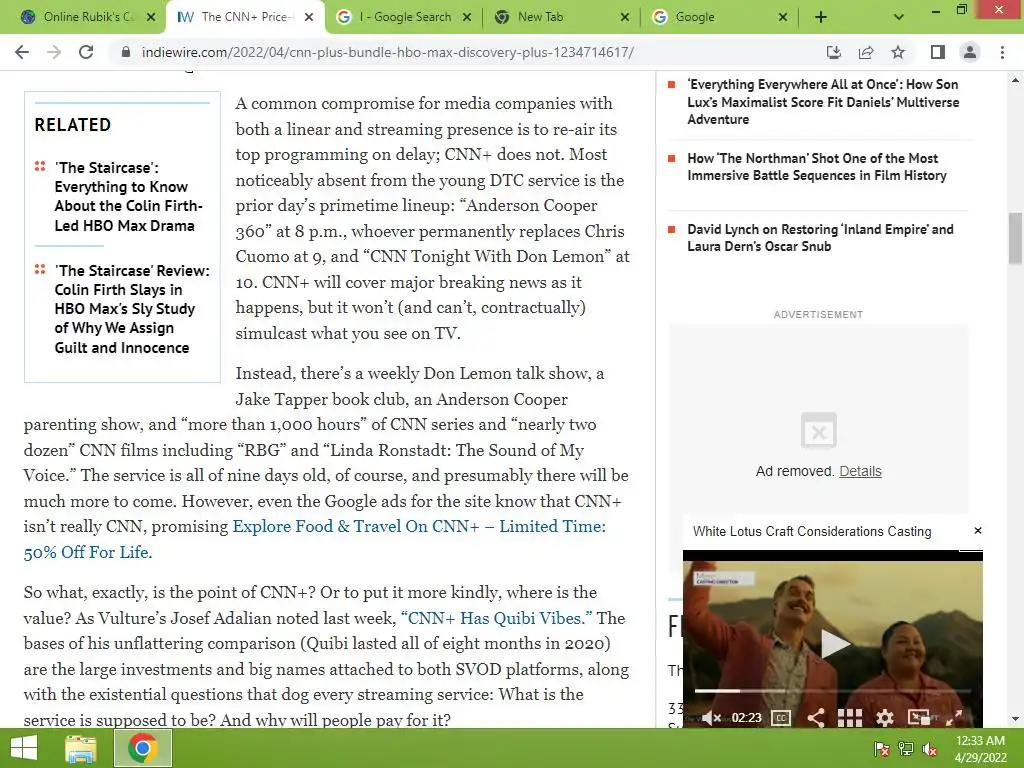Open David Lynch 'Inland Empire' article
The height and width of the screenshot is (768, 1024).
(820, 238)
